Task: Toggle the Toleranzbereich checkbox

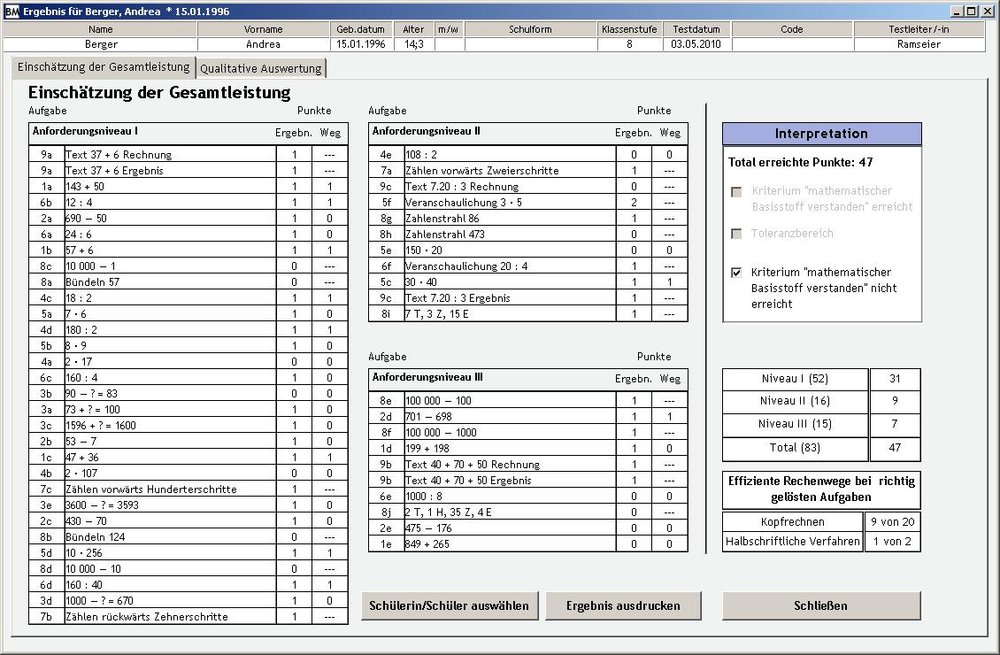Action: [x=736, y=234]
